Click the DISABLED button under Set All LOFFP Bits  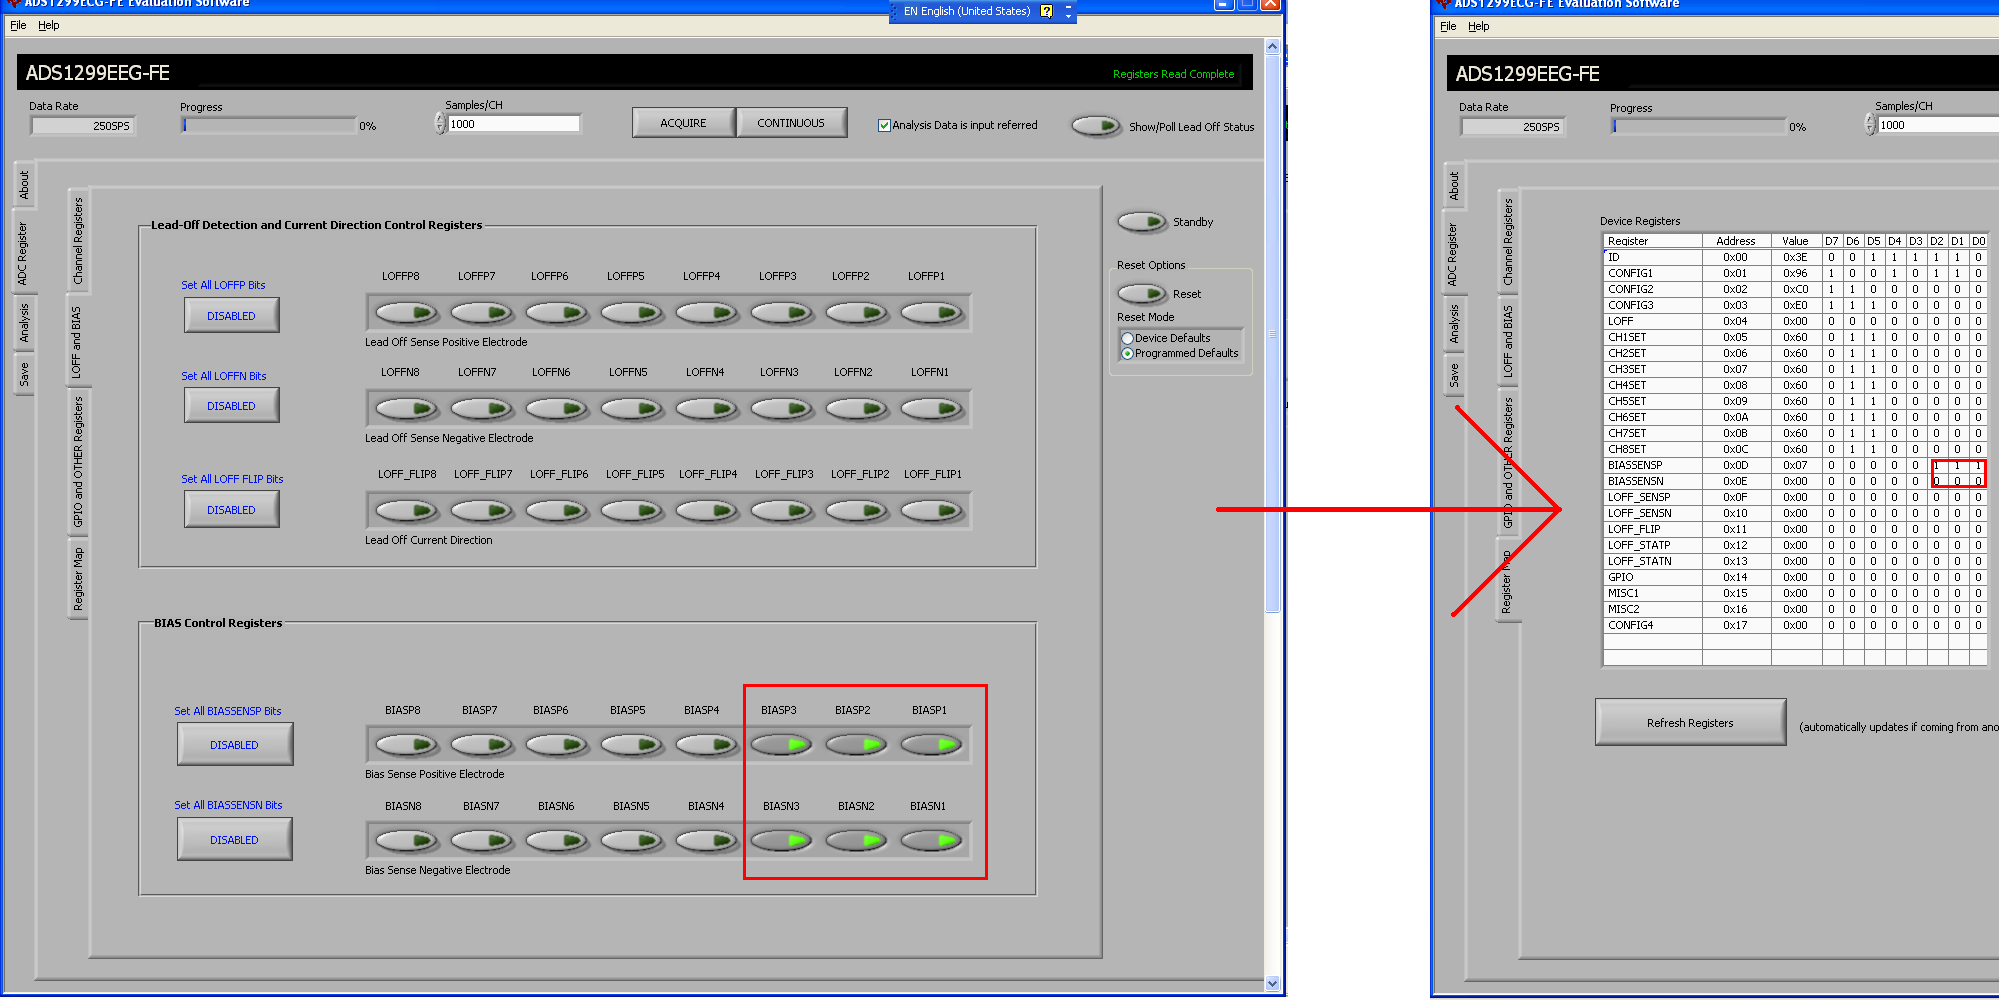pos(231,316)
